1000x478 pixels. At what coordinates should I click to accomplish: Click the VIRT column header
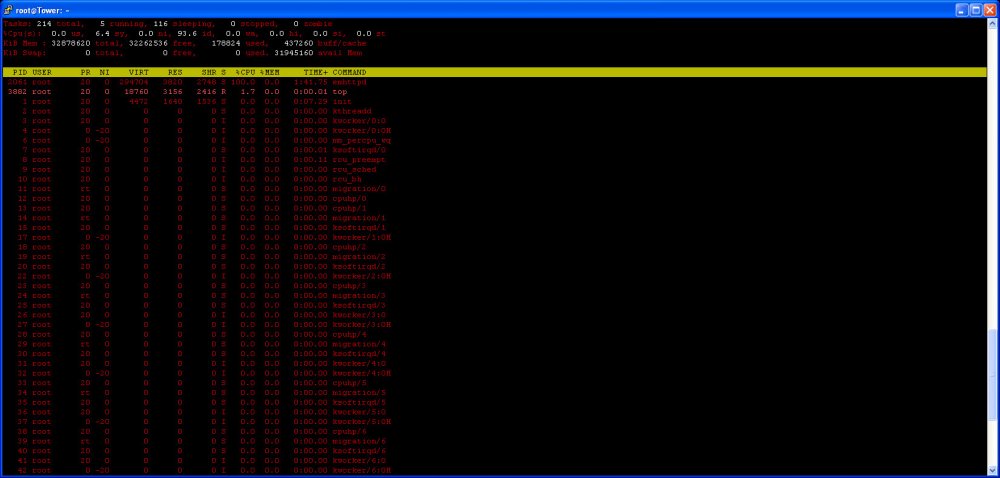click(138, 72)
